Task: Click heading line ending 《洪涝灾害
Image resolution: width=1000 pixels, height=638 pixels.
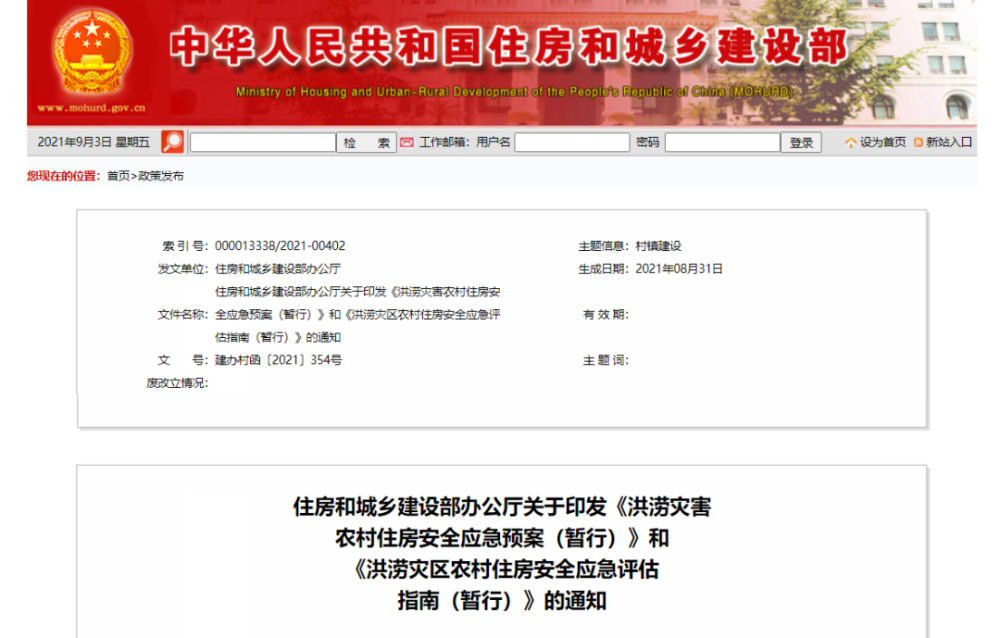Action: coord(502,507)
